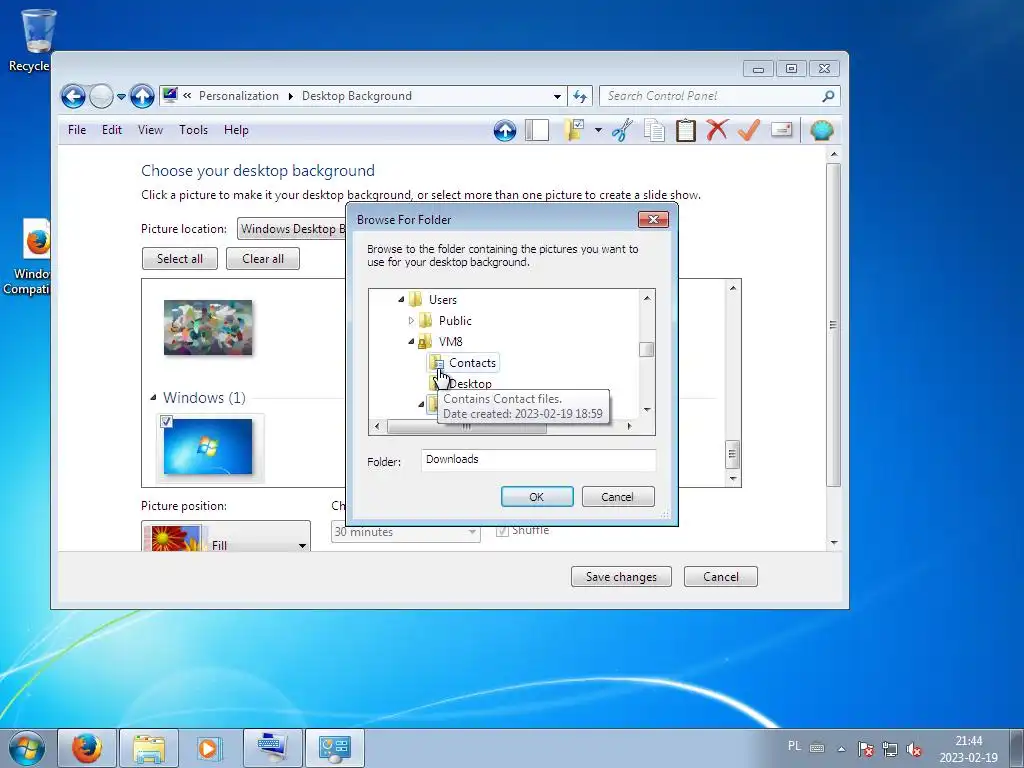
Task: Click the folder tree vertical scrollbar thumb
Action: coord(647,349)
